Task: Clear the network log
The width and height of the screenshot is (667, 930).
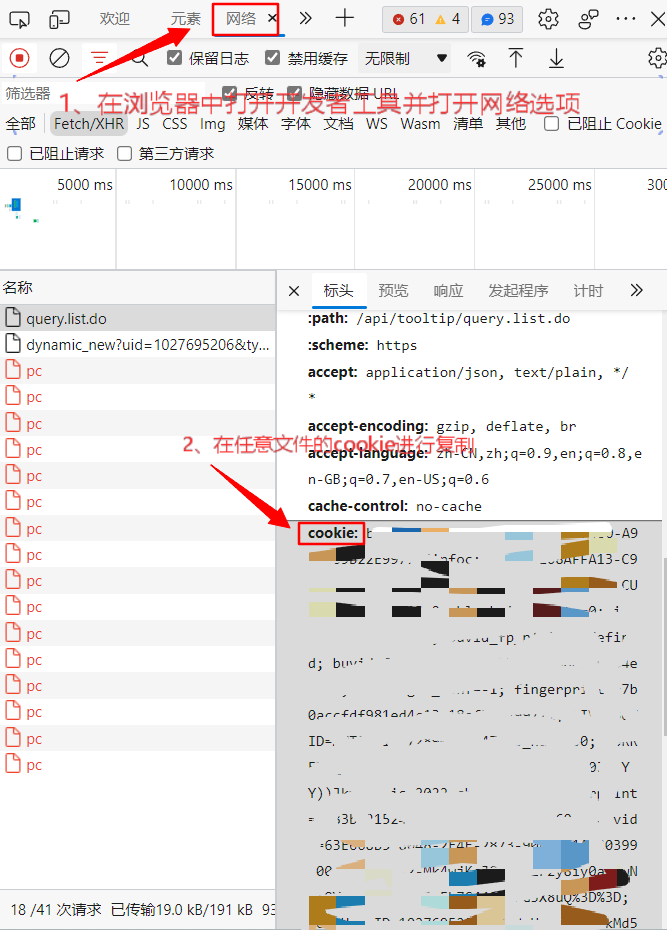Action: point(59,58)
